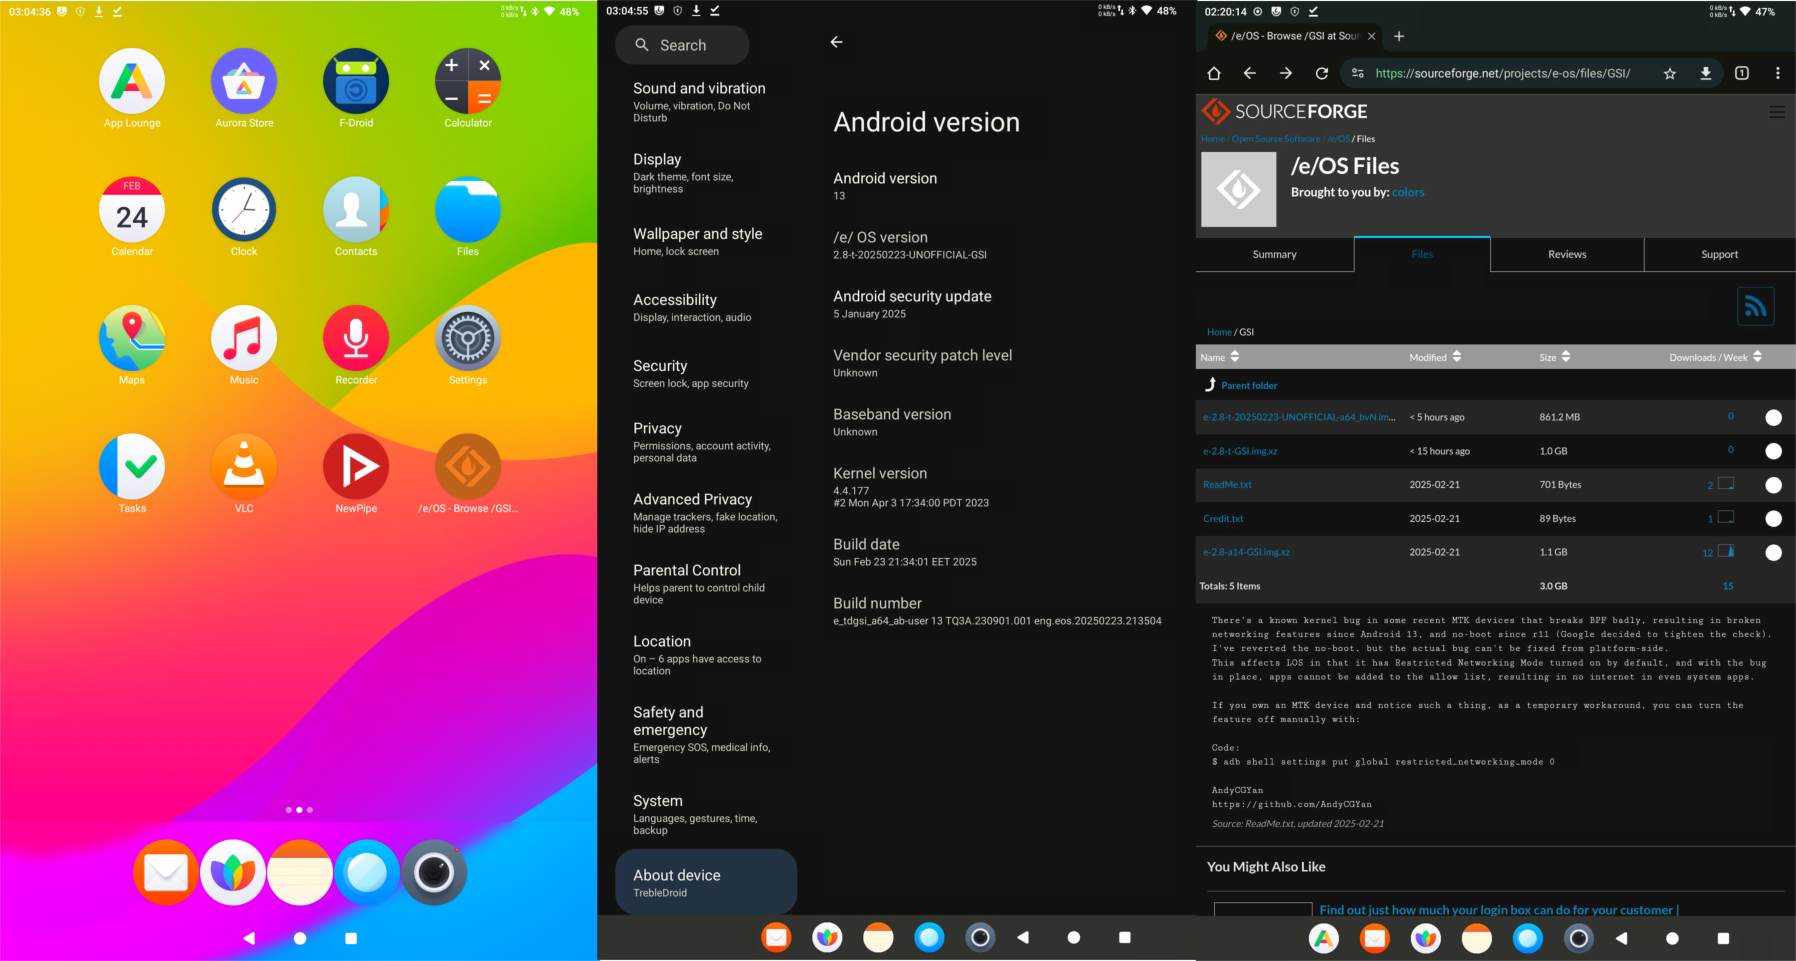Open the F-Droid app
1796x961 pixels.
[x=356, y=82]
